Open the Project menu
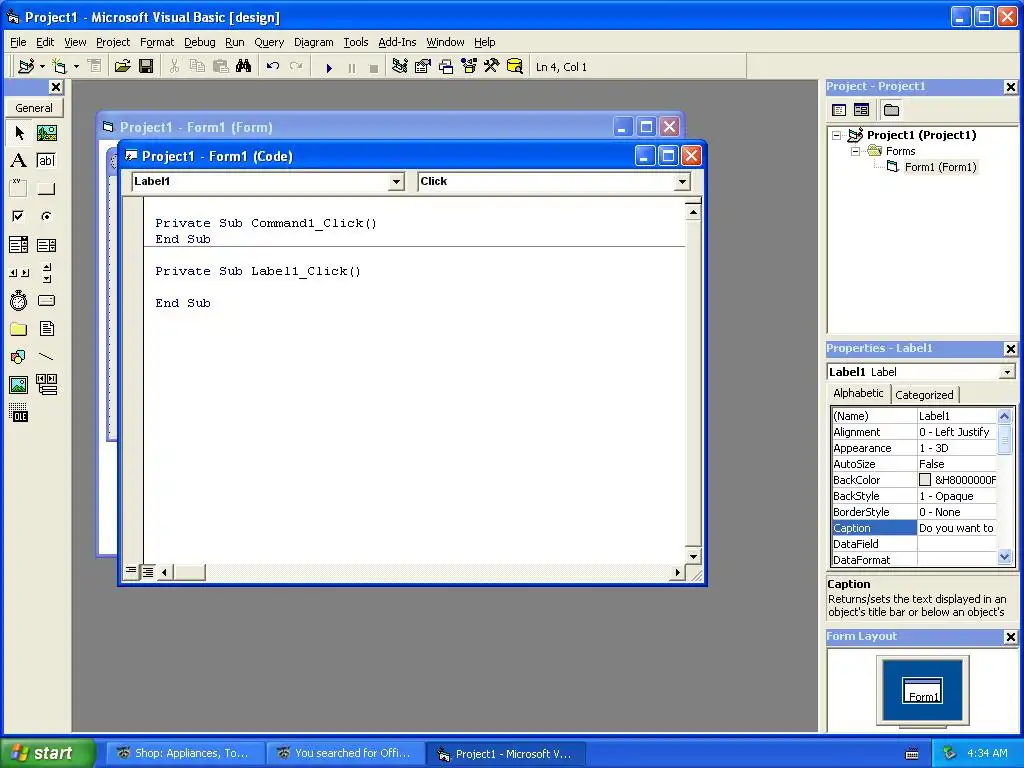 click(x=113, y=42)
